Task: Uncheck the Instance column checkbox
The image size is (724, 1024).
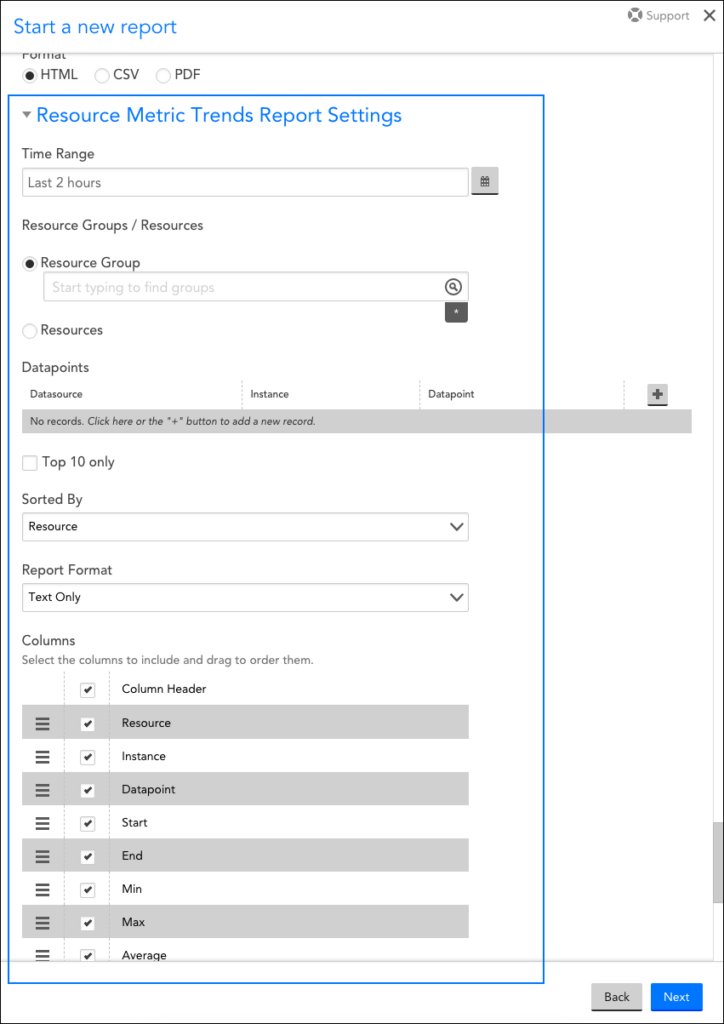Action: [88, 757]
